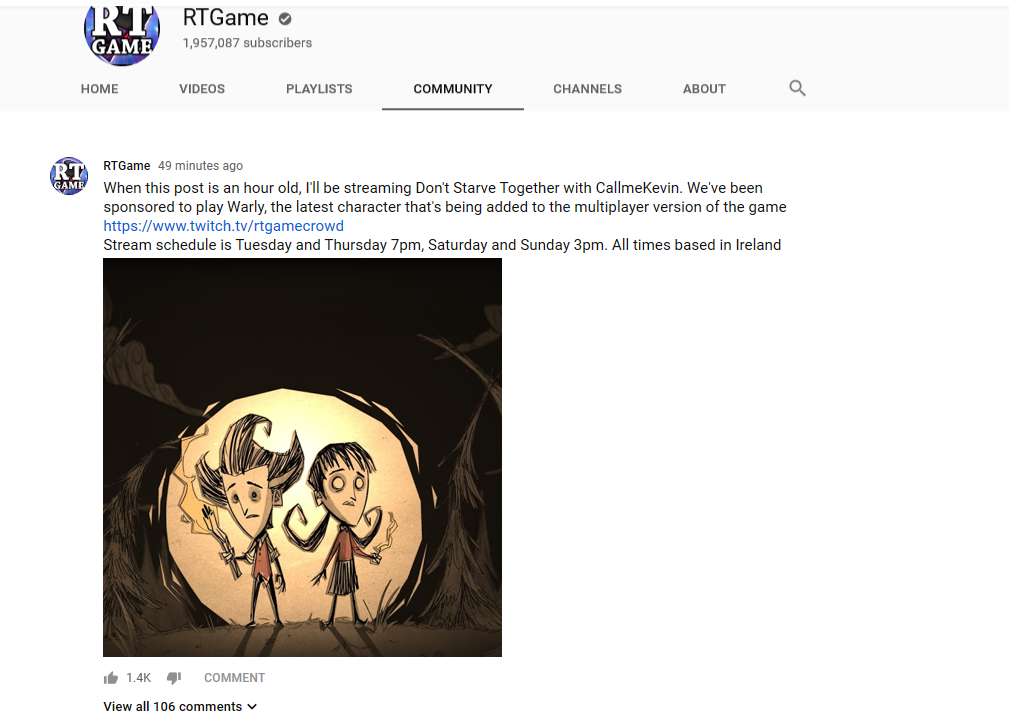This screenshot has height=728, width=1009.
Task: Switch to the Home tab
Action: [100, 89]
